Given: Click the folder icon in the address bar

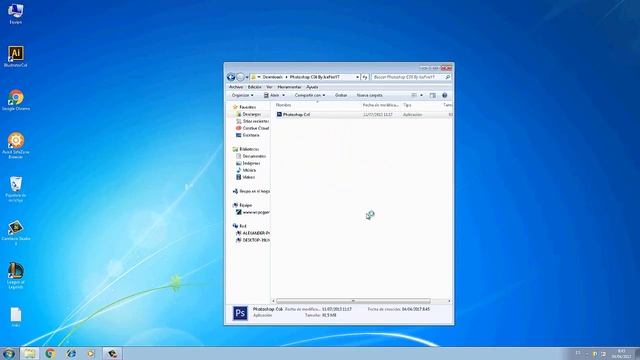Looking at the screenshot, I should pos(253,77).
